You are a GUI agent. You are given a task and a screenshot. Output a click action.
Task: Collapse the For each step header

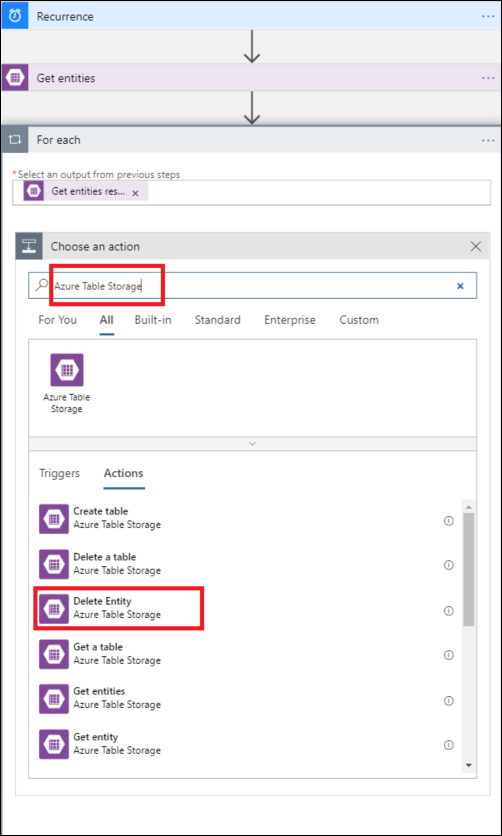coord(251,140)
